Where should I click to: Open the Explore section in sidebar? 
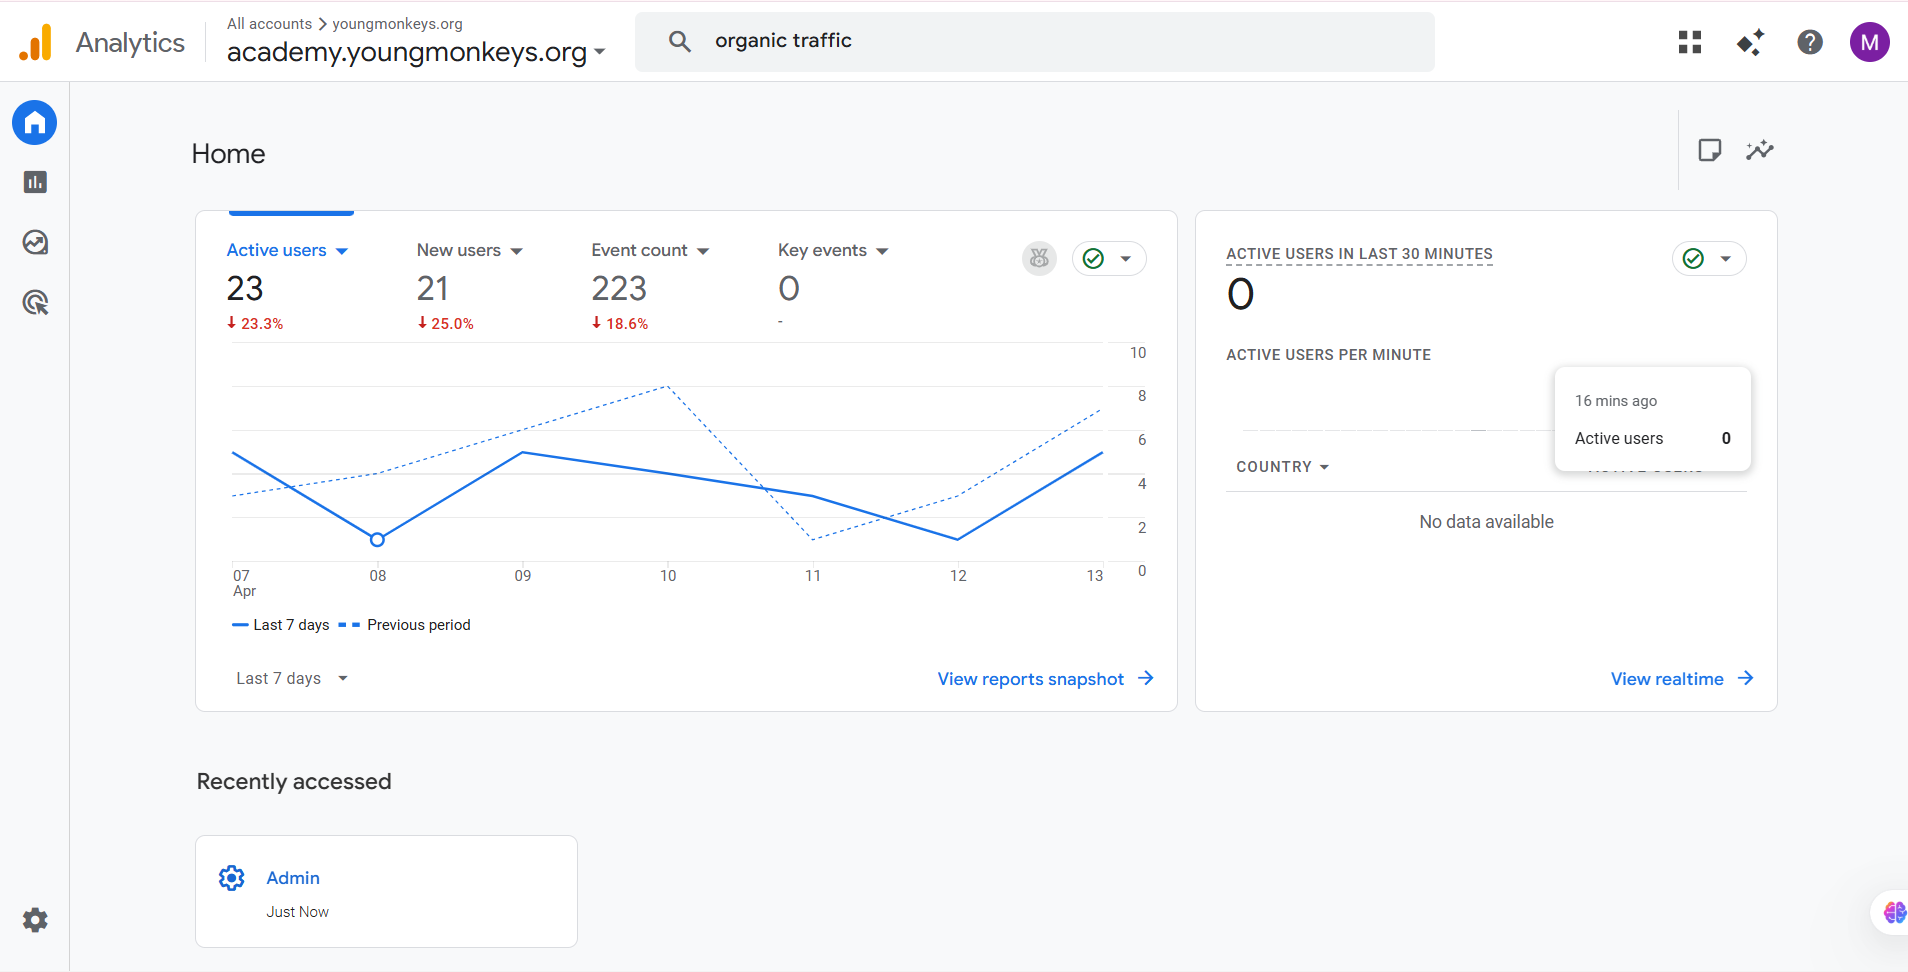point(35,243)
